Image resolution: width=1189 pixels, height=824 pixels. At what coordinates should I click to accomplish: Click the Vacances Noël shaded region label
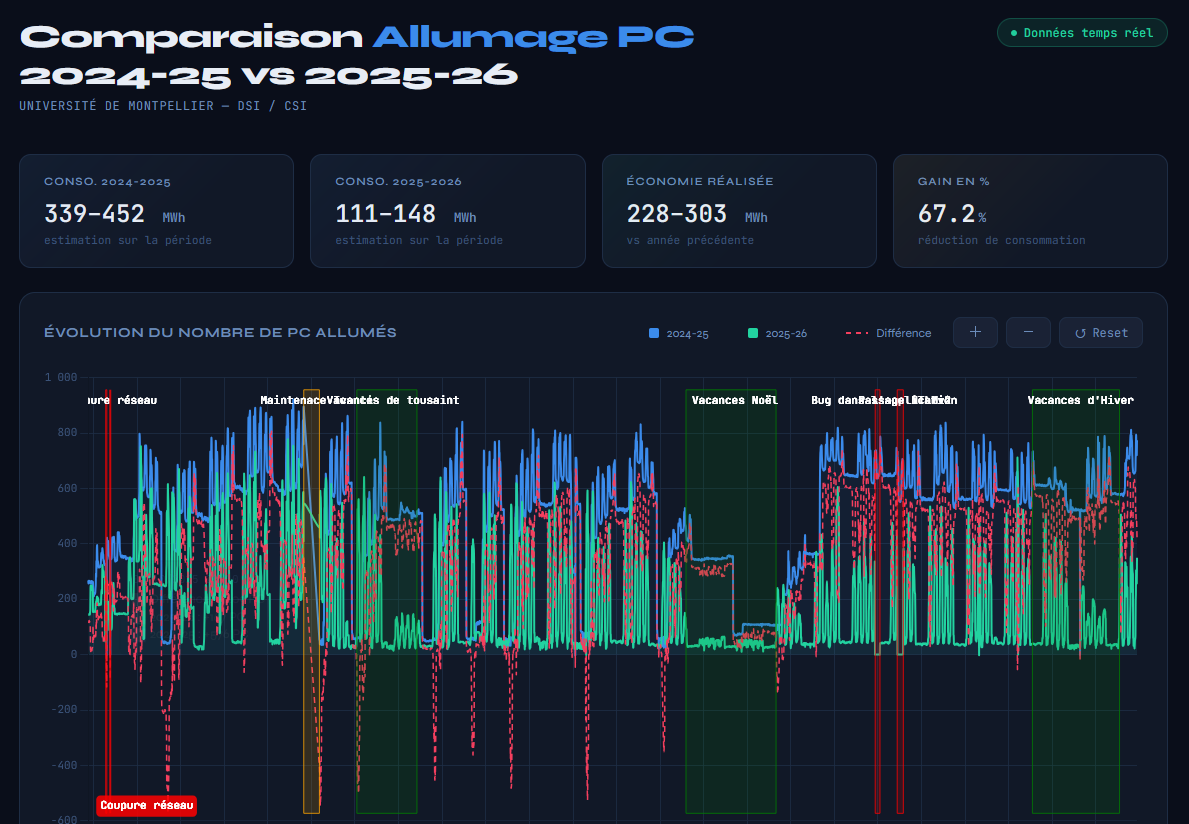point(734,400)
